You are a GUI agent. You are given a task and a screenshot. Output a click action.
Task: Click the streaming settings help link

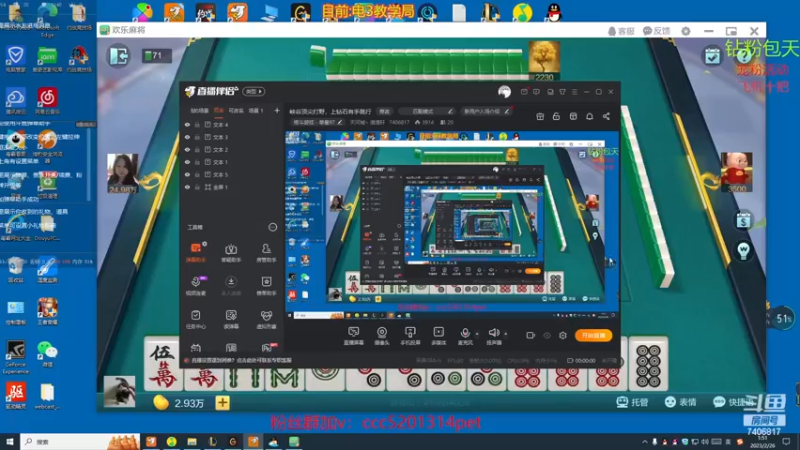(x=241, y=360)
